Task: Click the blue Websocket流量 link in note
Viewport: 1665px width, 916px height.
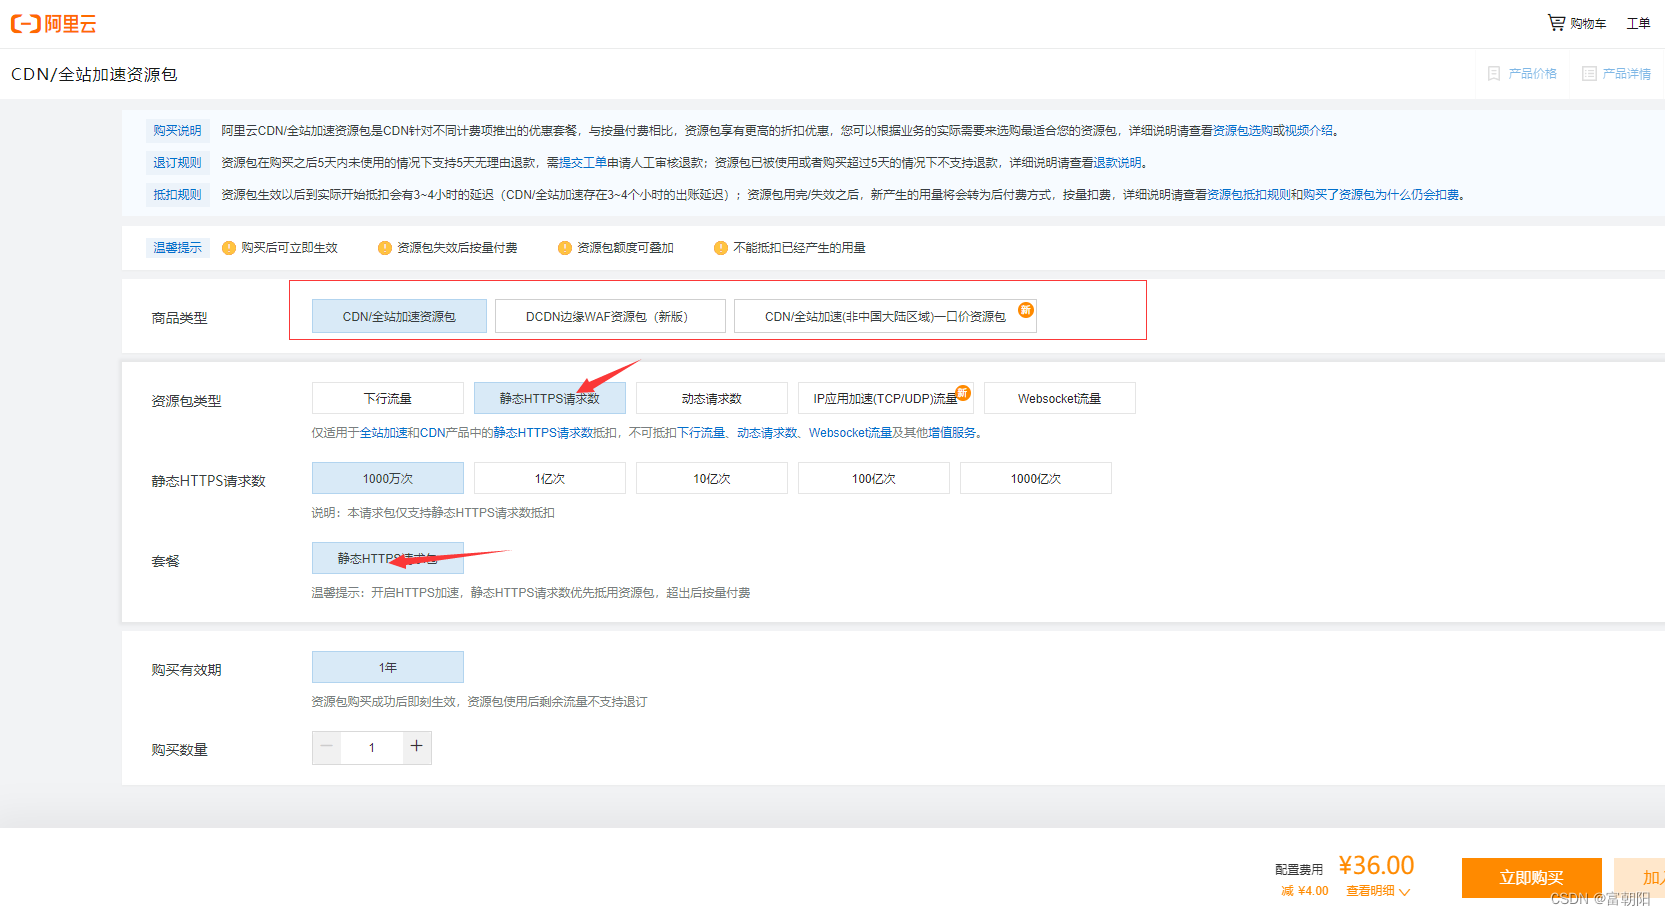Action: tap(850, 433)
